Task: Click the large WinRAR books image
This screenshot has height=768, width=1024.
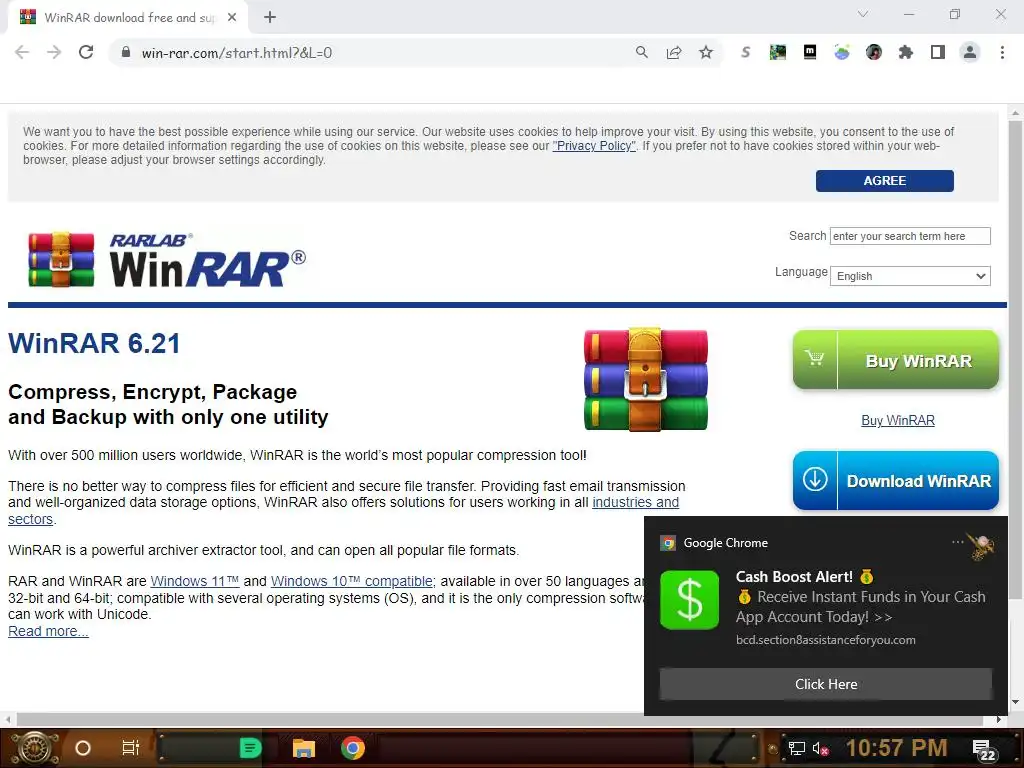Action: [x=645, y=379]
